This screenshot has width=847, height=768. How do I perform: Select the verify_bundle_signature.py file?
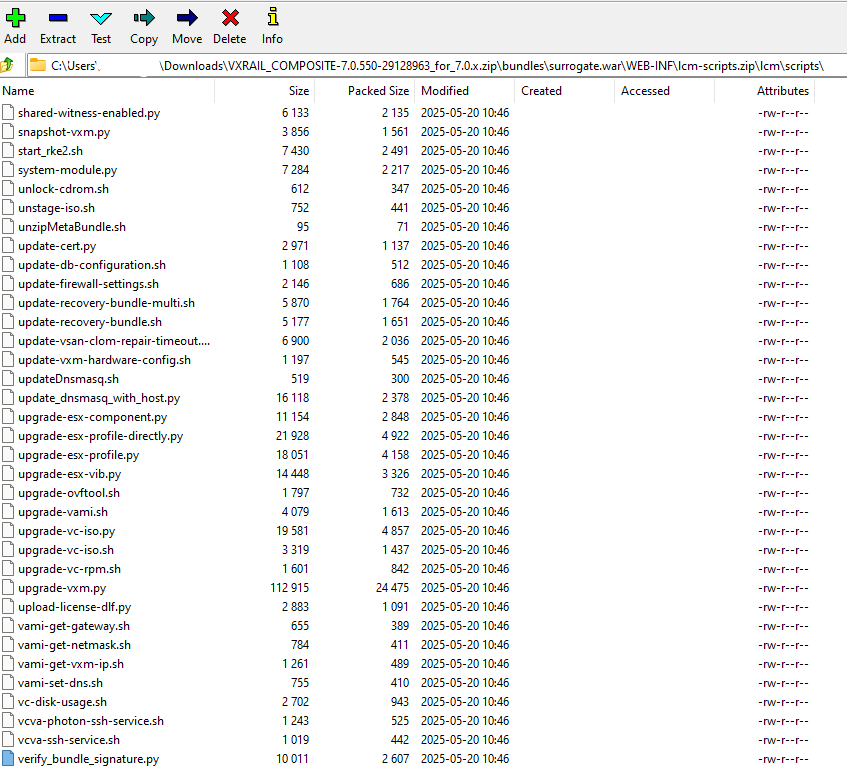pyautogui.click(x=88, y=759)
